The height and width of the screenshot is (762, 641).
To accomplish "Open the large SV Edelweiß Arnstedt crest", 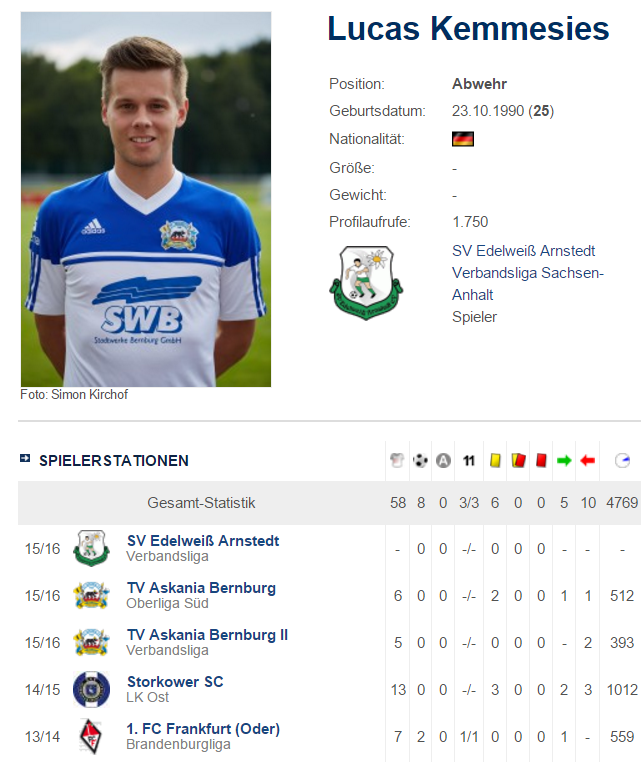I will [366, 283].
